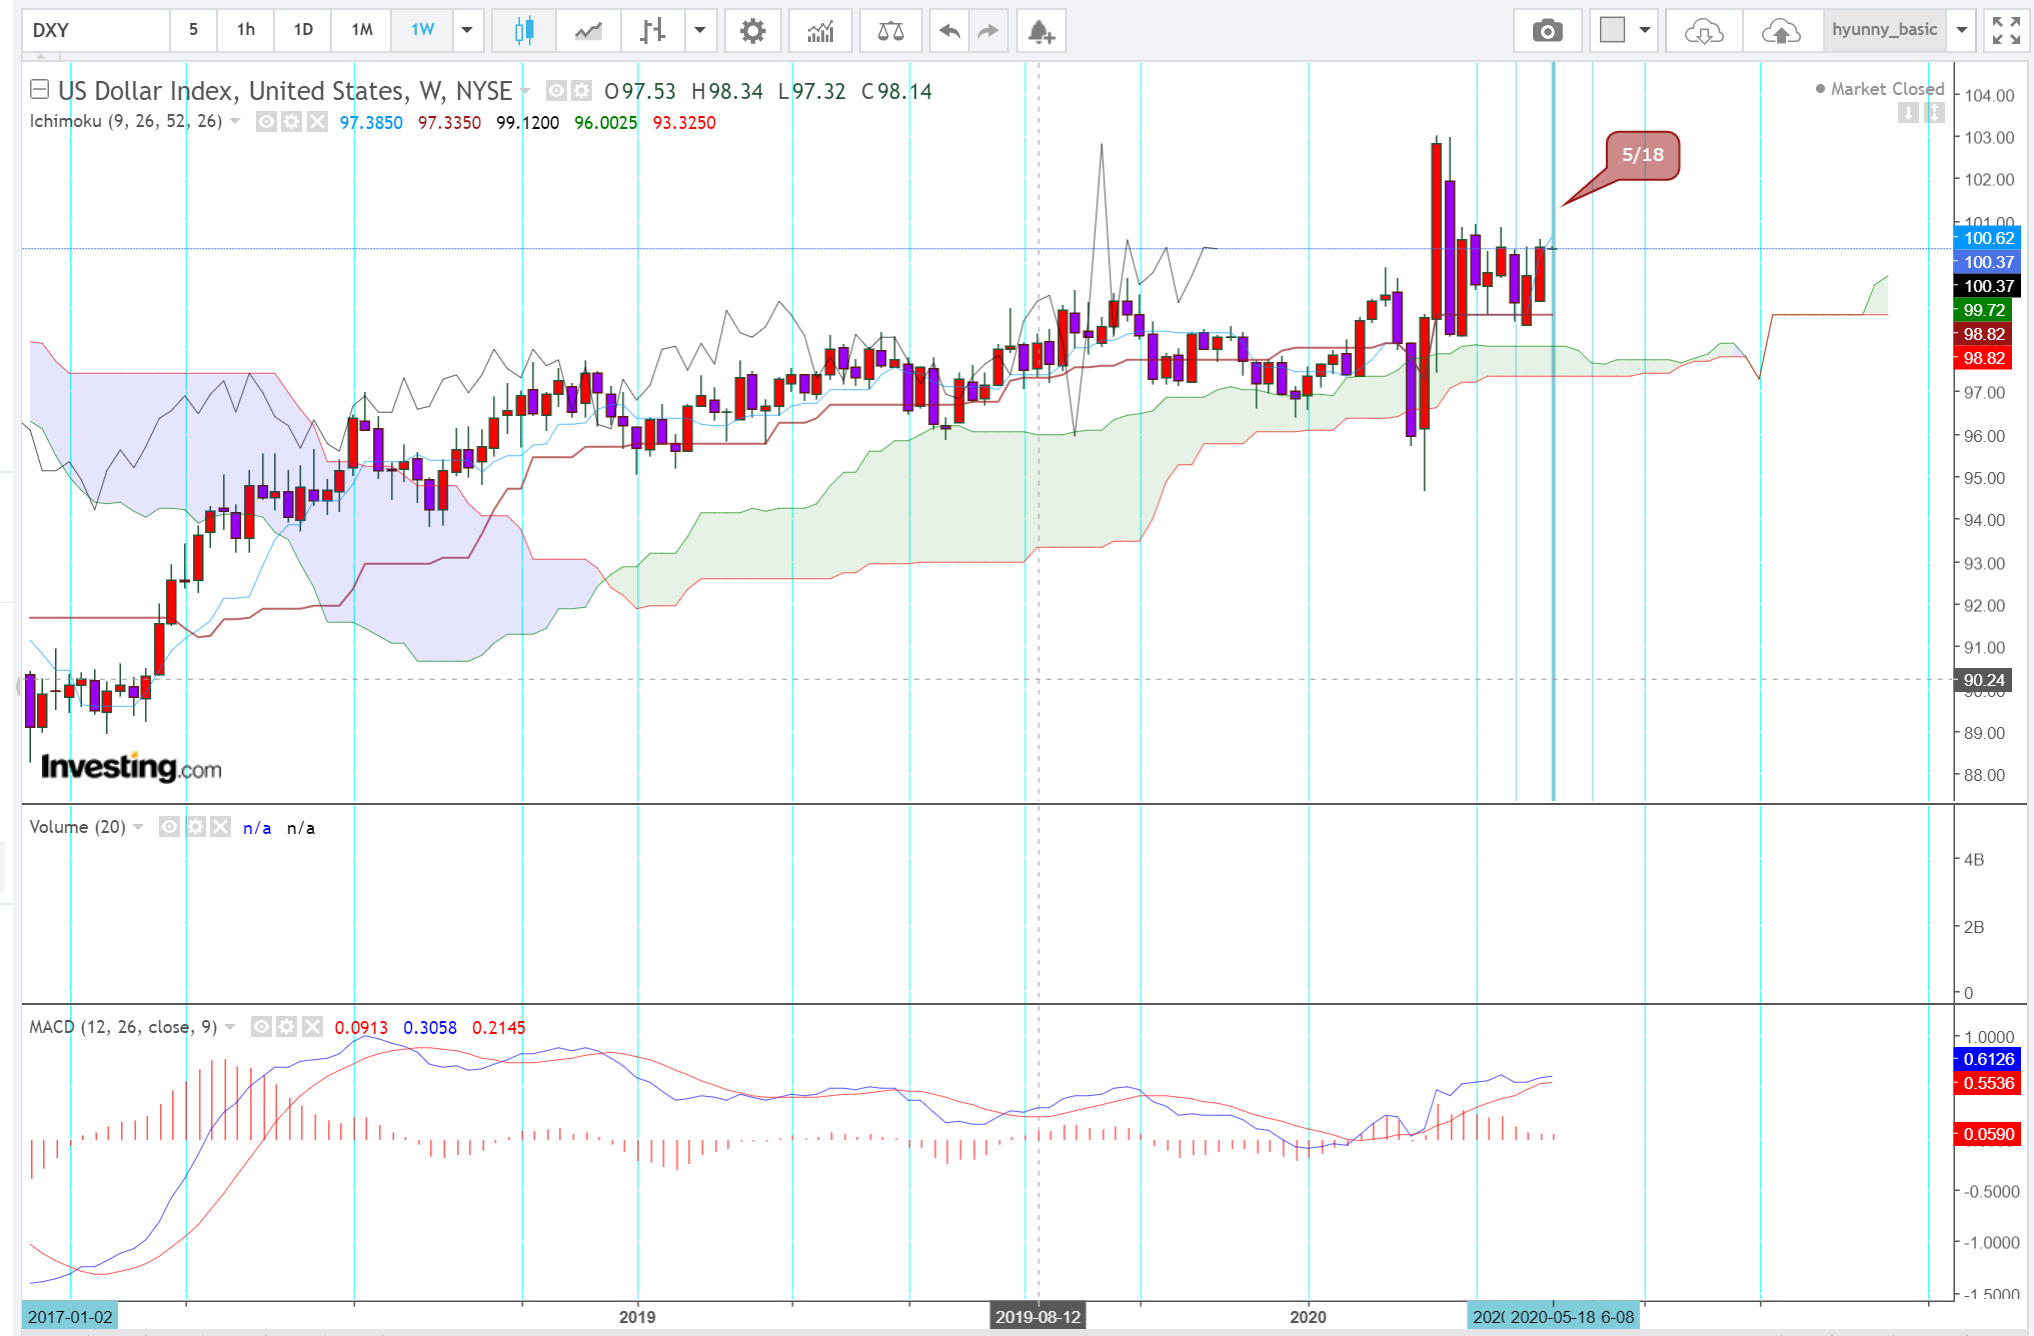Create an alert with bell icon
2034x1336 pixels.
(1041, 30)
